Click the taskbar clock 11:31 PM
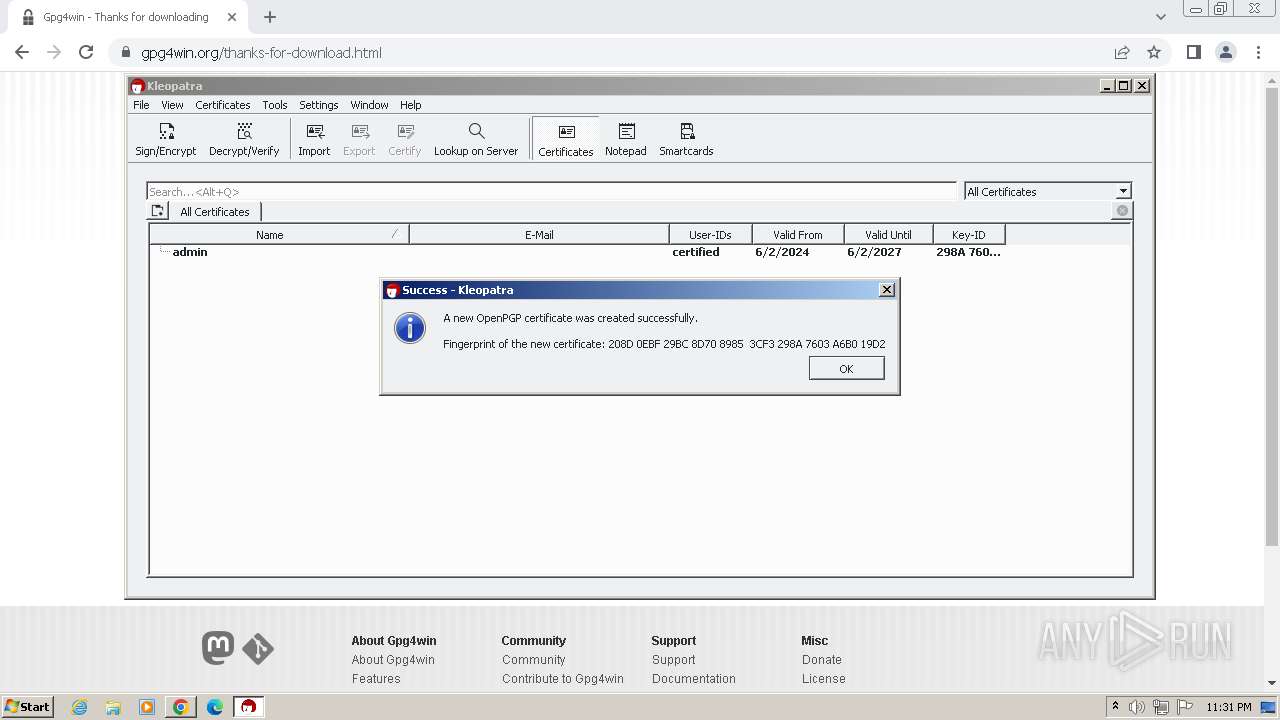 [1229, 707]
